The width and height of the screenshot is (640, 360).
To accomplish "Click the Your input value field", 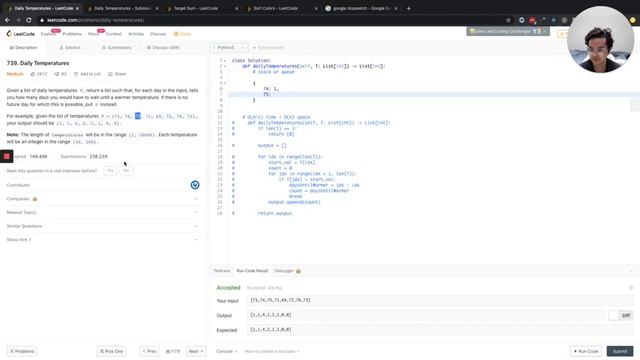I will [x=440, y=300].
